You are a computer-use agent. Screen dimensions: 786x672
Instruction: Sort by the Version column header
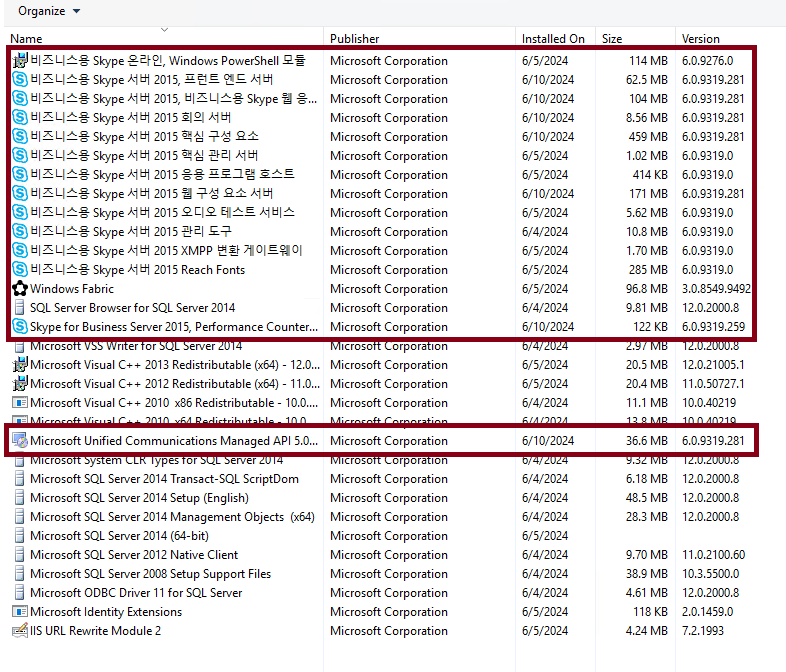[700, 39]
